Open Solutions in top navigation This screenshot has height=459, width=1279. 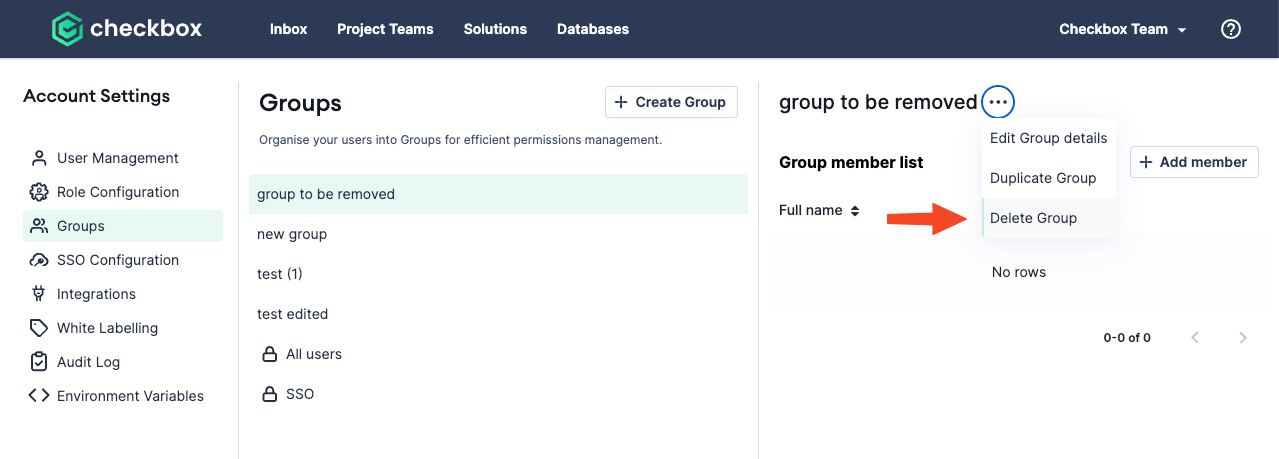tap(495, 29)
